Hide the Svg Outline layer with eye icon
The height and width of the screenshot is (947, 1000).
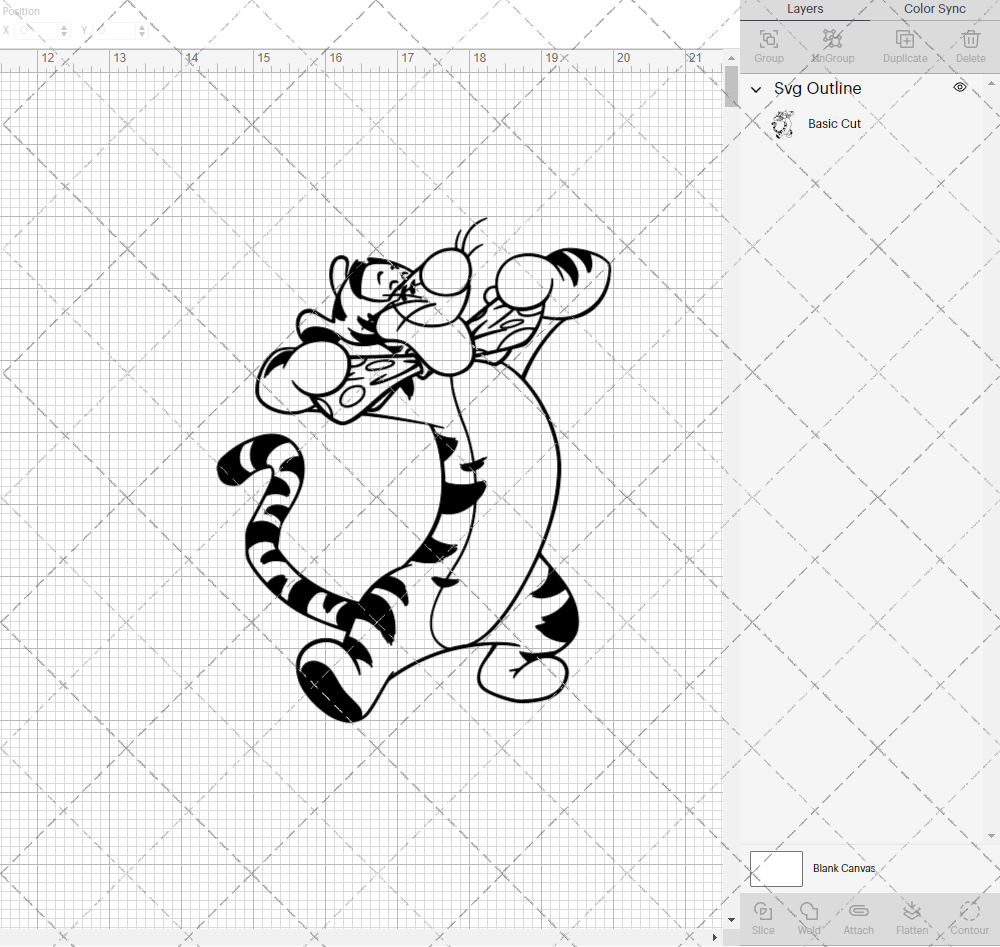[x=960, y=87]
